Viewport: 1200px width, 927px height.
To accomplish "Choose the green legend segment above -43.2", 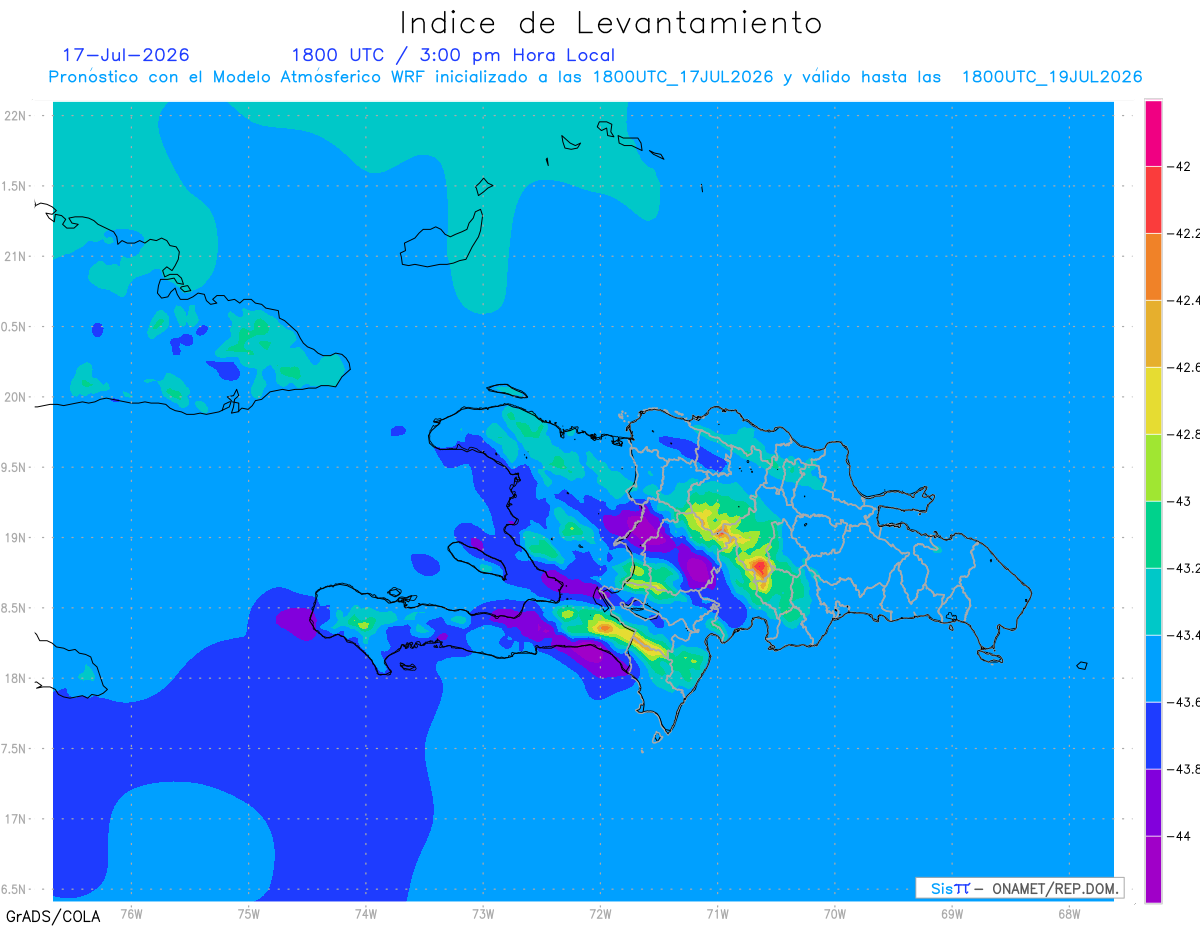I will point(1153,535).
